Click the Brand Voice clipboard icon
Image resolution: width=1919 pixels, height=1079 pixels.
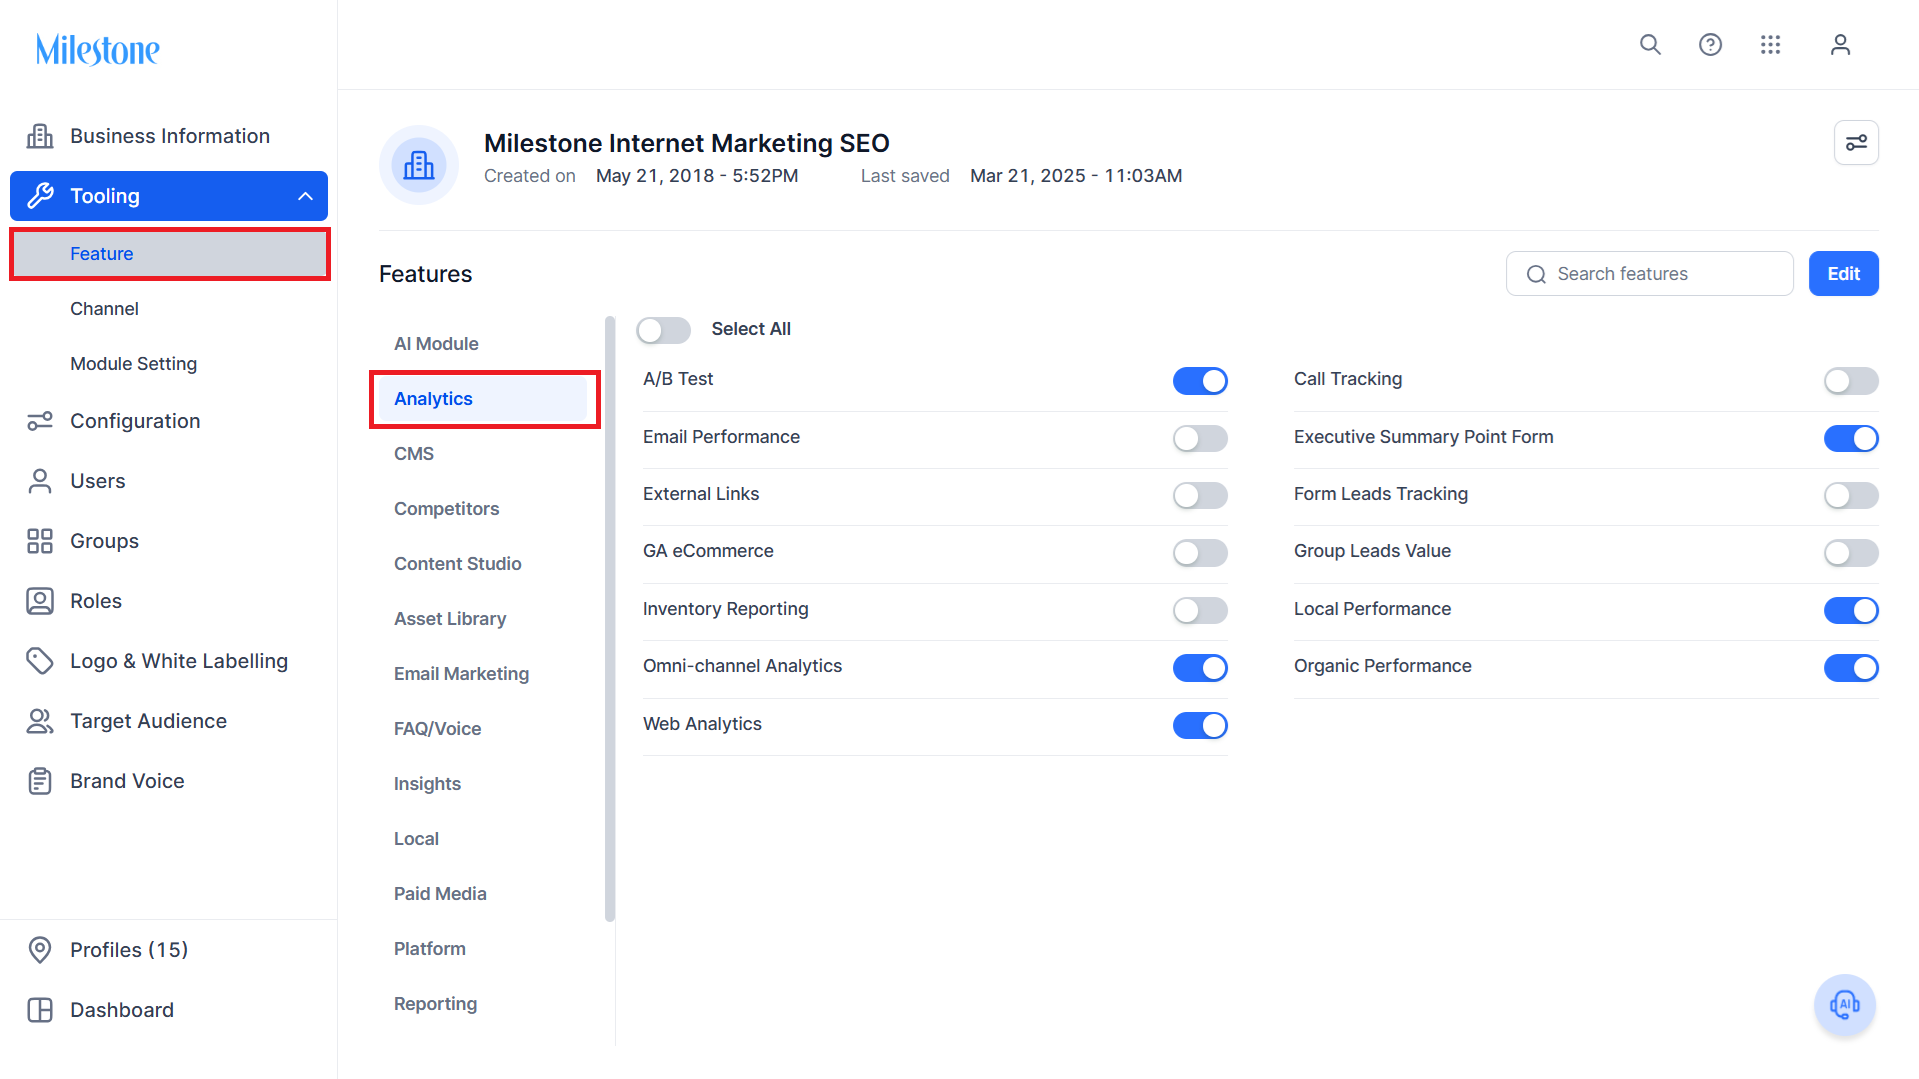[40, 781]
